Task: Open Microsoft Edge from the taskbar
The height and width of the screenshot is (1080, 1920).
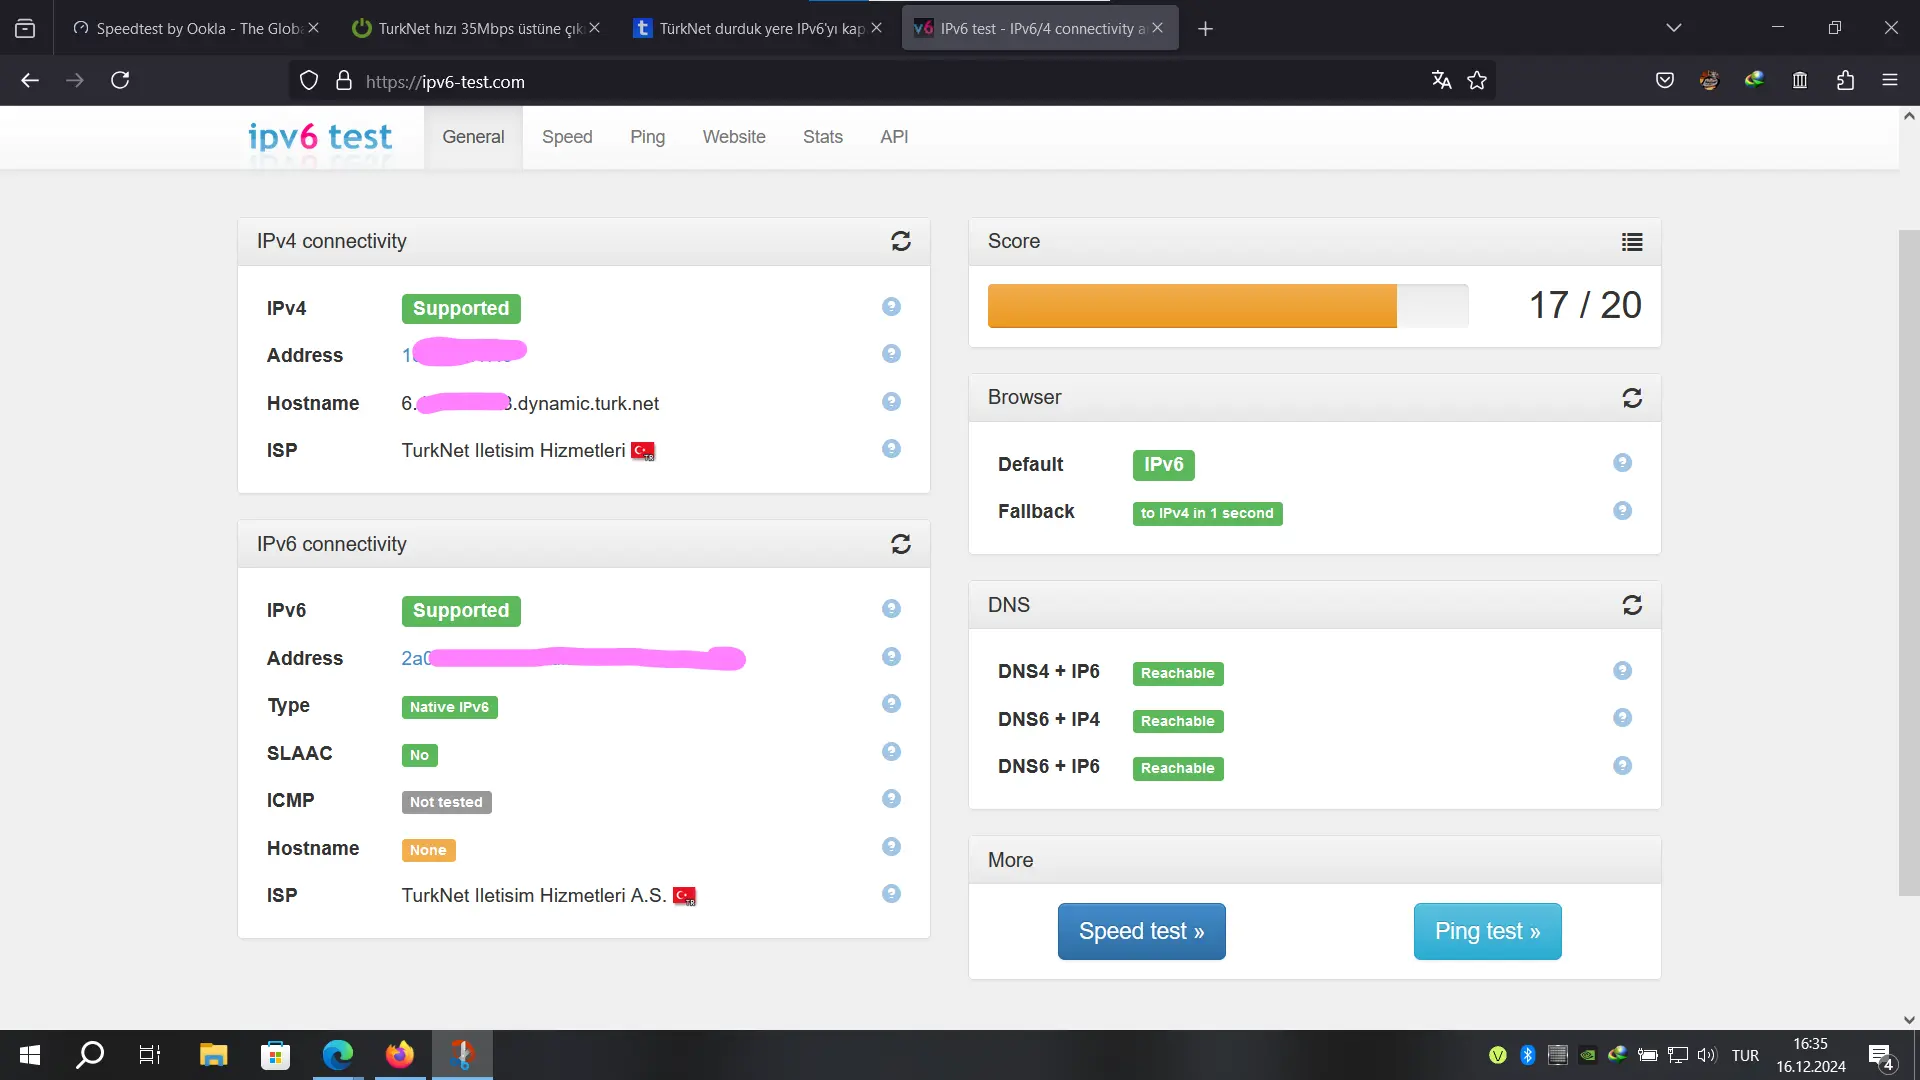Action: (338, 1055)
